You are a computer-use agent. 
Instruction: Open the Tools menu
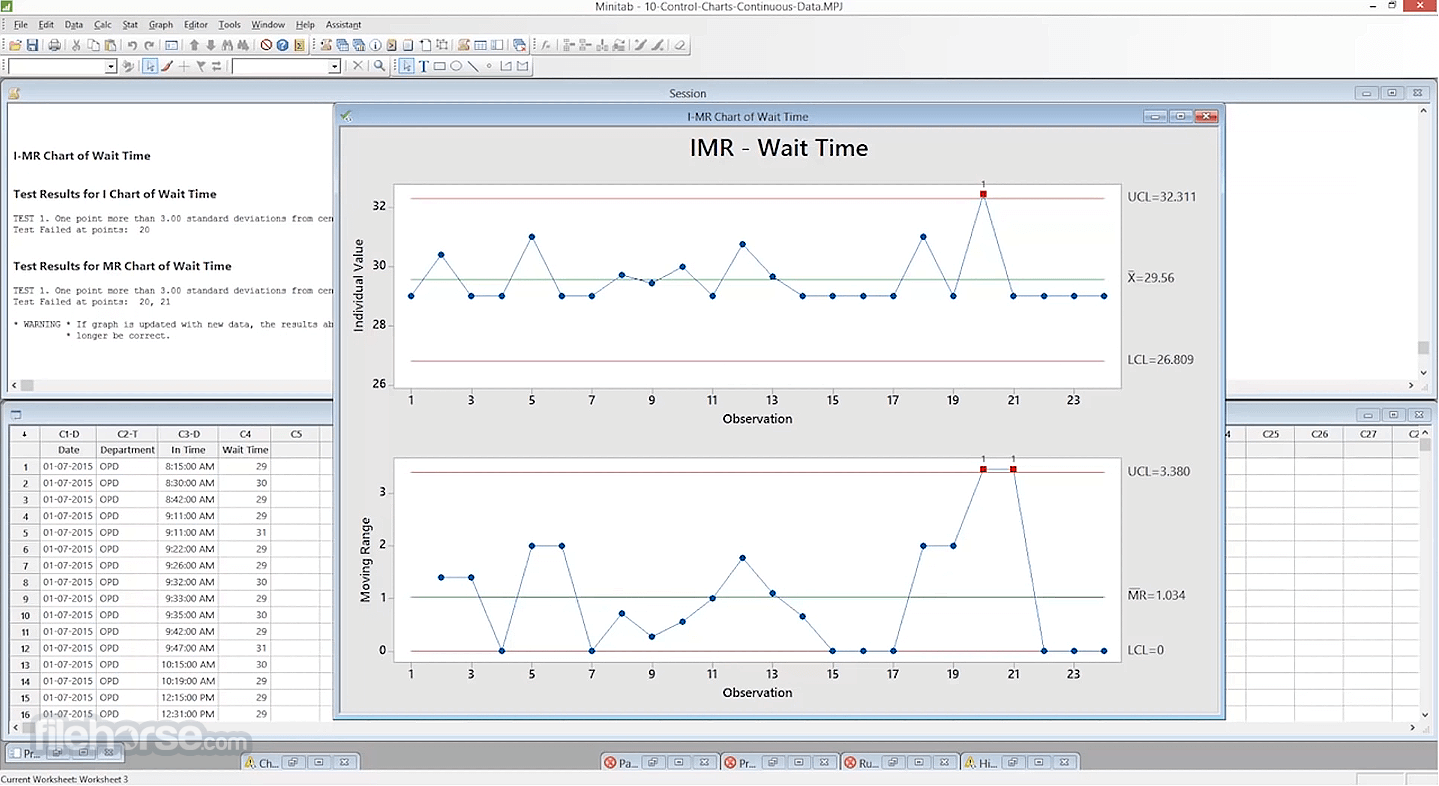pos(230,24)
